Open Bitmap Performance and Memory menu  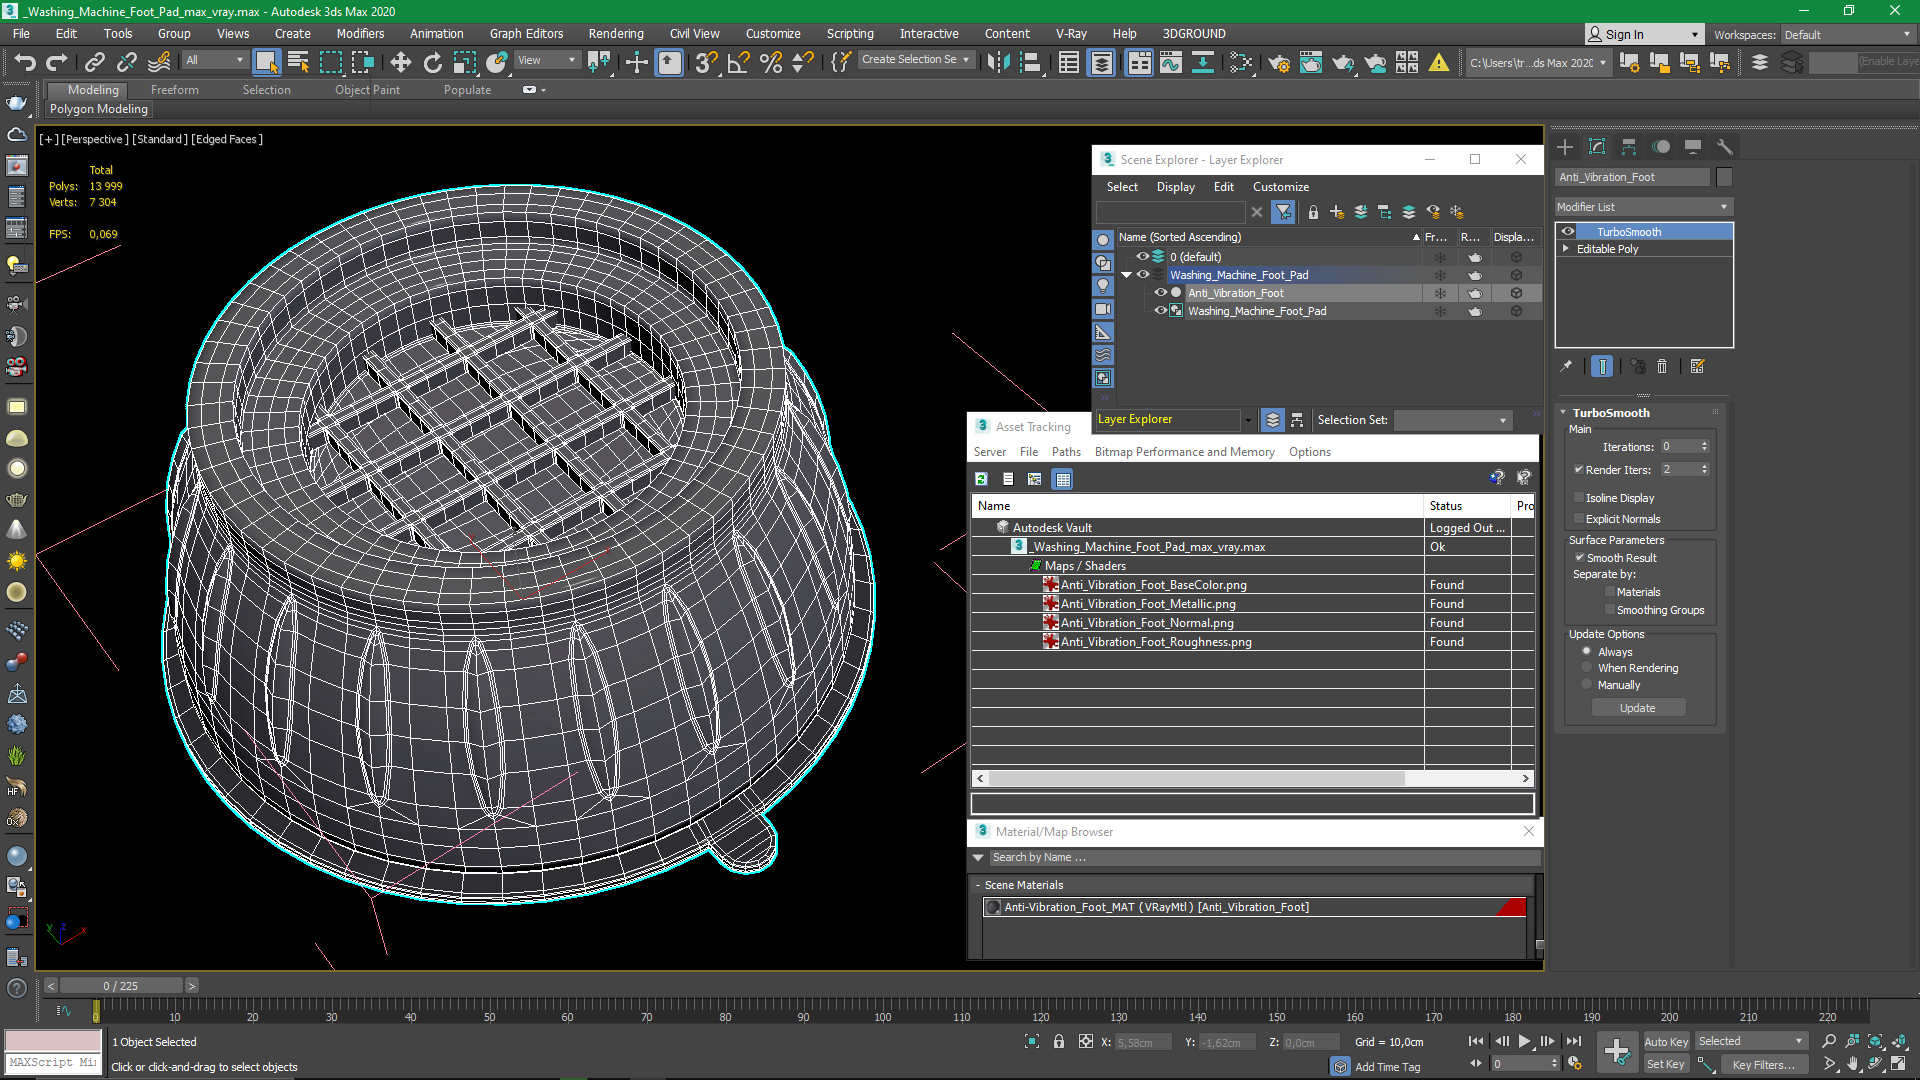[x=1184, y=452]
